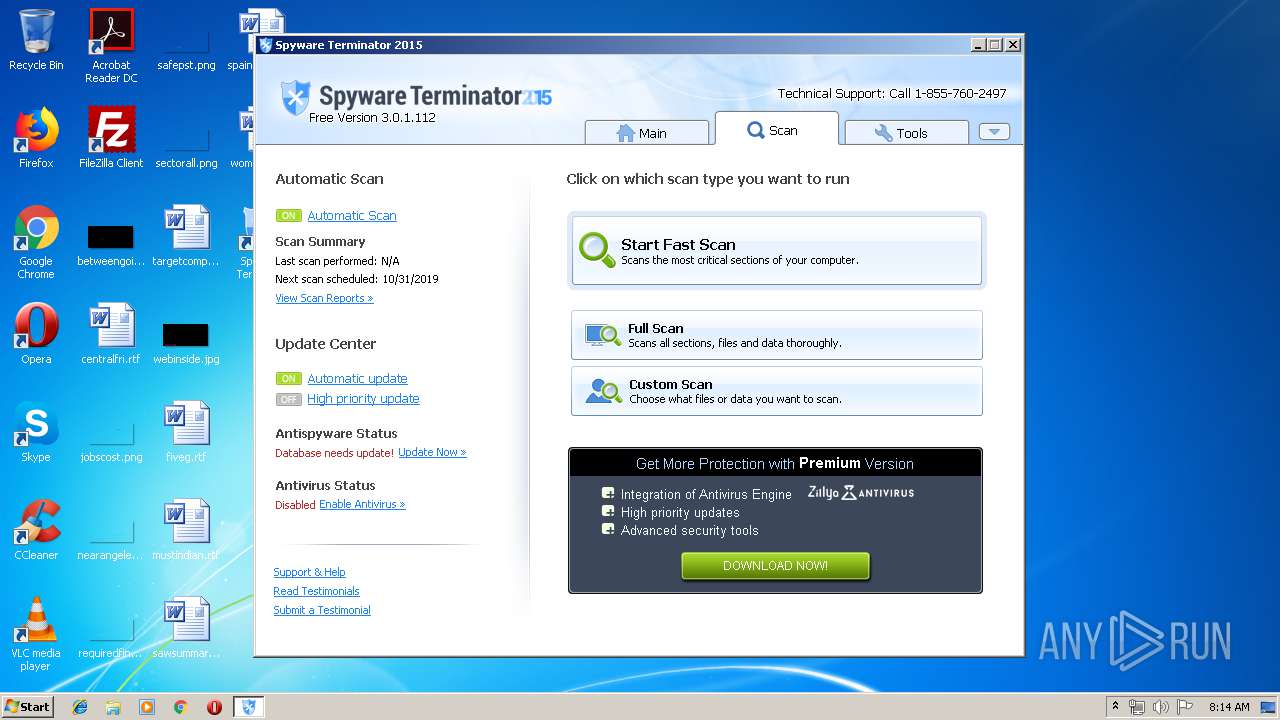Open Support & Help link
1280x720 pixels.
point(309,572)
